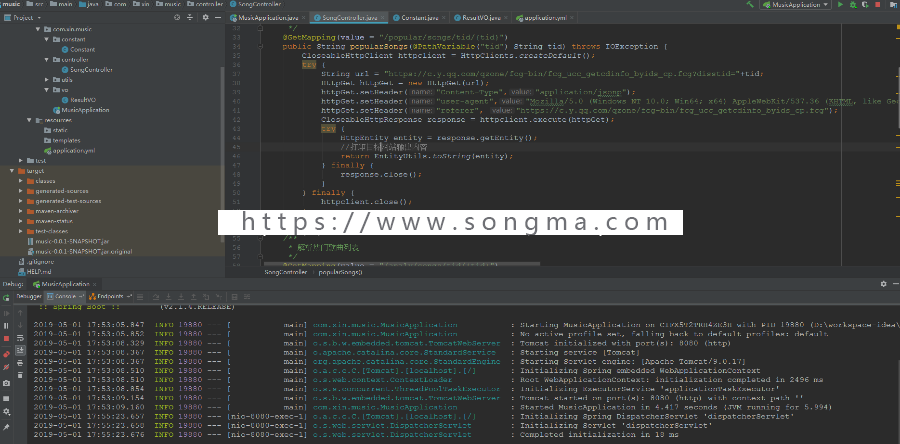900x444 pixels.
Task: Select ResultVO class in project tree
Action: pos(79,100)
